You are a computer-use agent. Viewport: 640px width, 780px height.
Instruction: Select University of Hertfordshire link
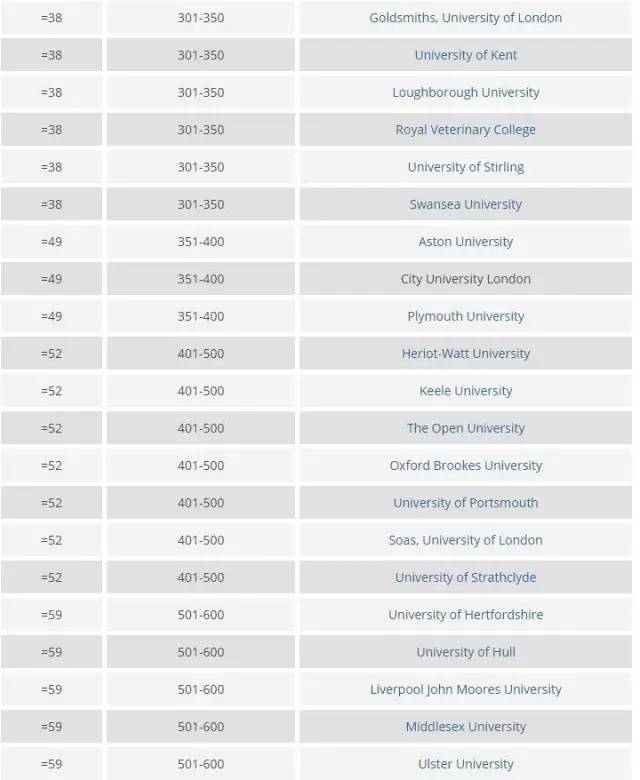pyautogui.click(x=465, y=615)
